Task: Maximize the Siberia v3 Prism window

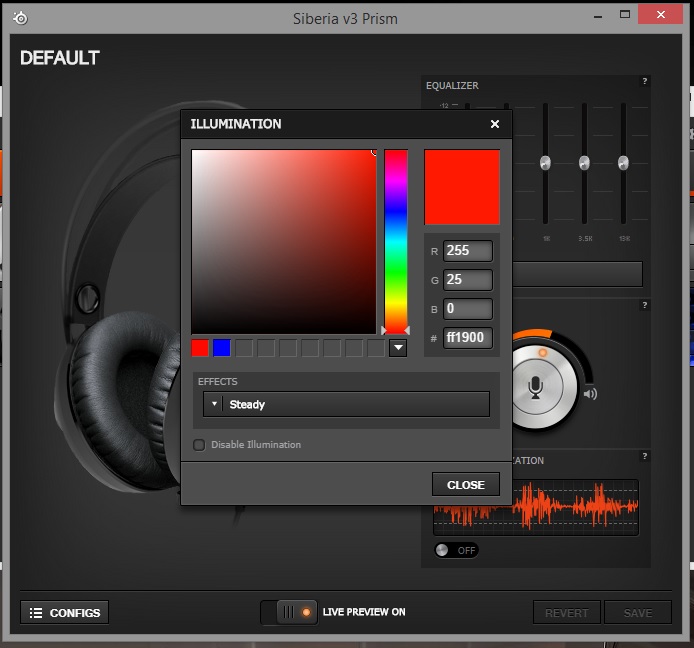Action: pos(625,15)
